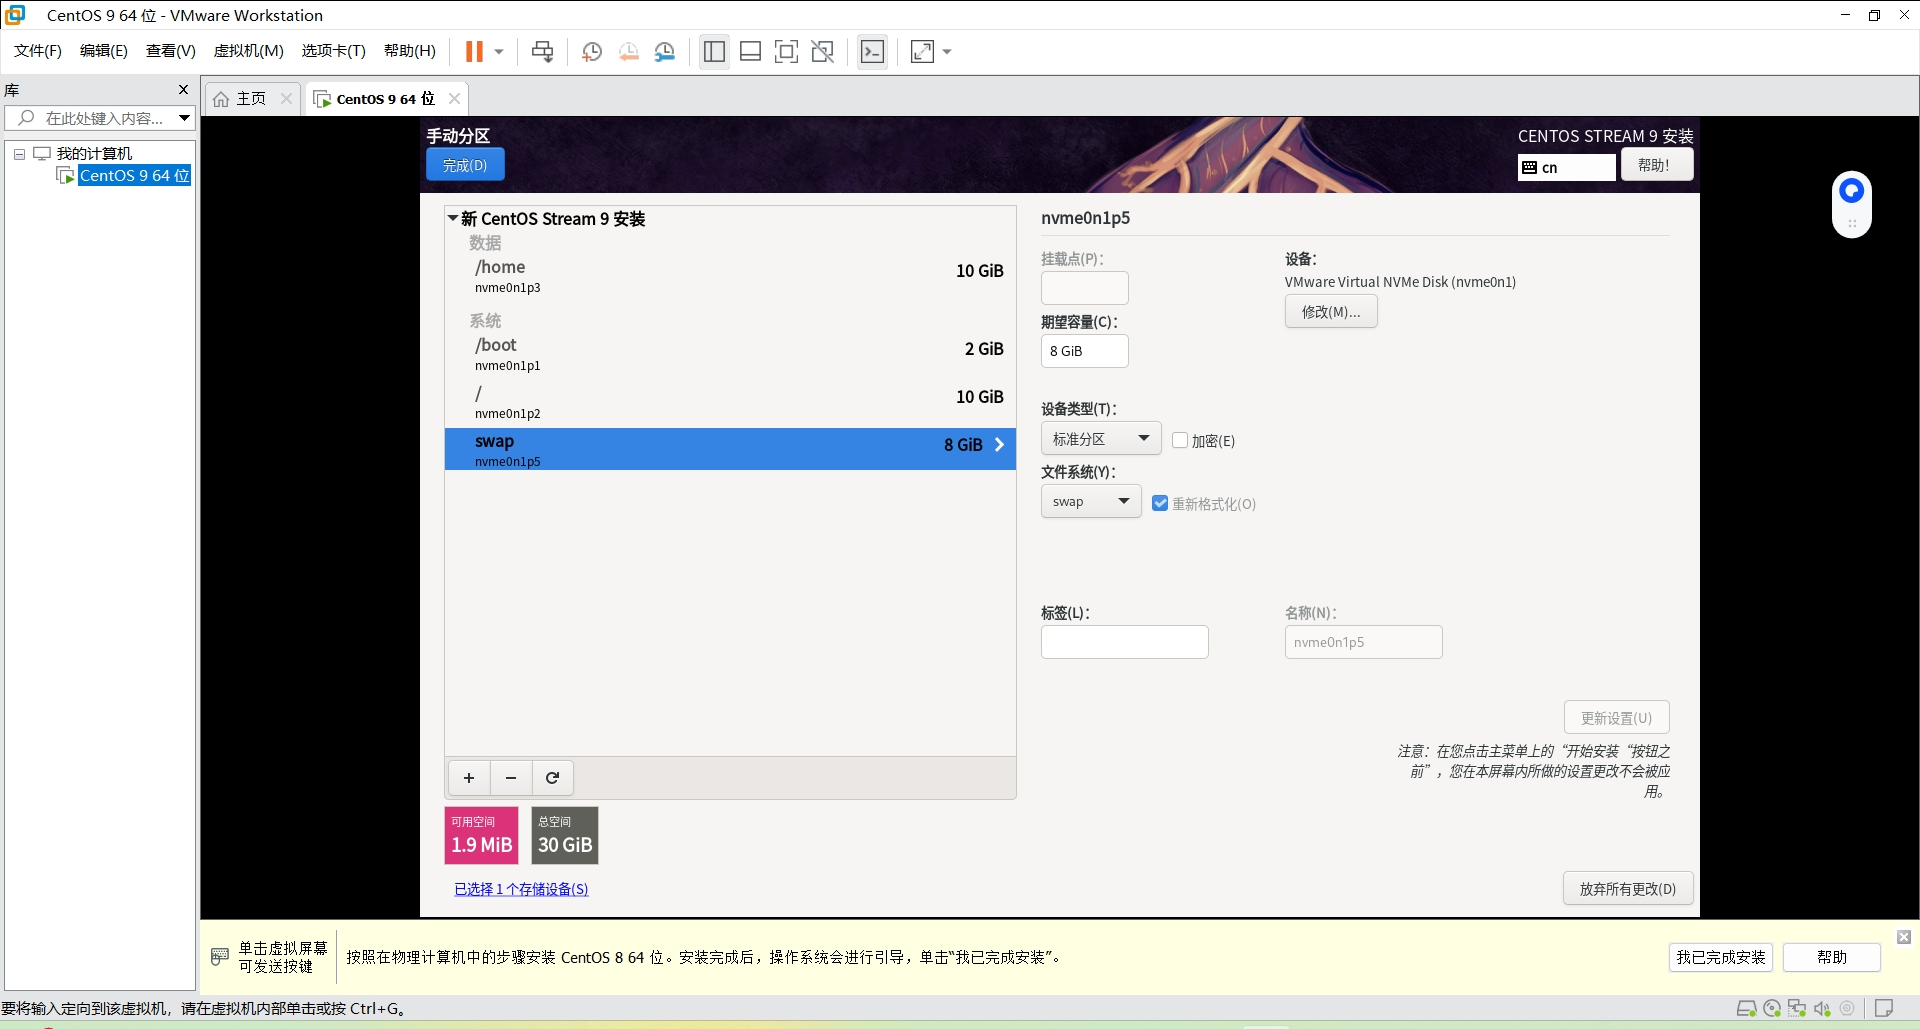Image resolution: width=1920 pixels, height=1029 pixels.
Task: Open the 已选择 1 个存储设备(S) link
Action: [521, 889]
